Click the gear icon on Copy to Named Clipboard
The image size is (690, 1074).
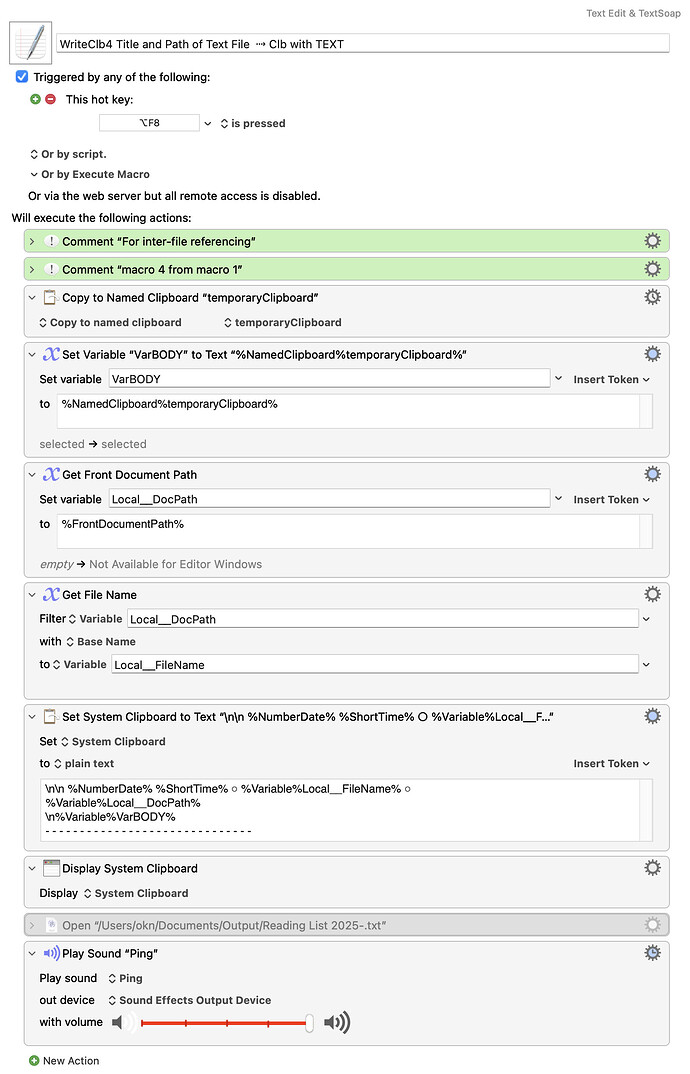[652, 296]
